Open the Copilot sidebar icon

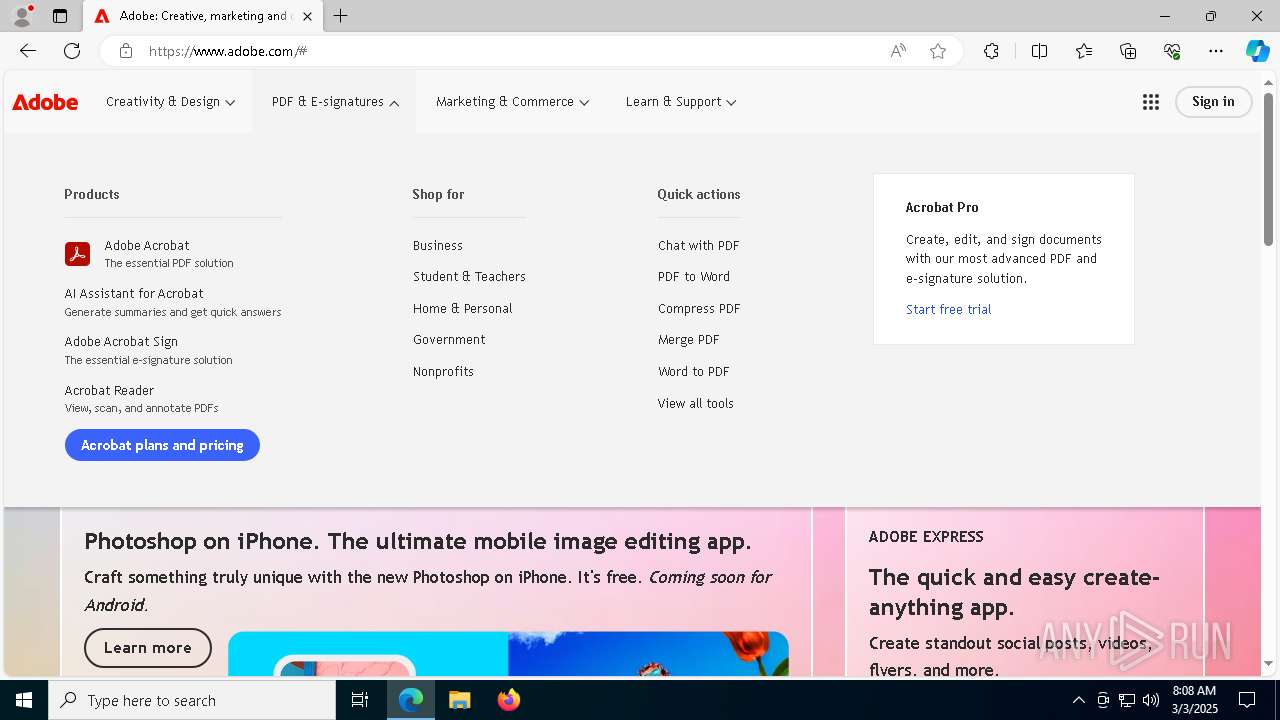point(1257,51)
